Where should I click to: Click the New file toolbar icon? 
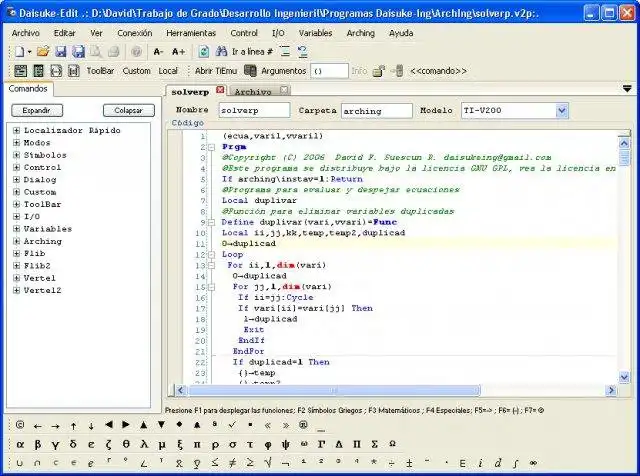19,51
